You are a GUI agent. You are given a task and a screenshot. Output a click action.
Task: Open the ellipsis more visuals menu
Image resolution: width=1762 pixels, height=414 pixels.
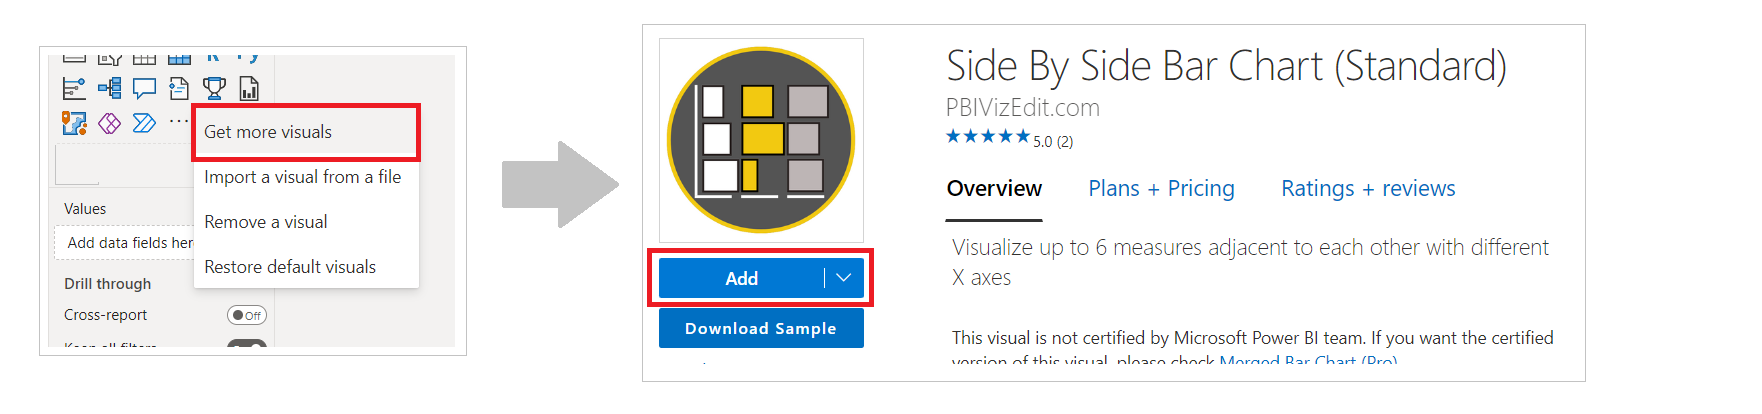178,121
